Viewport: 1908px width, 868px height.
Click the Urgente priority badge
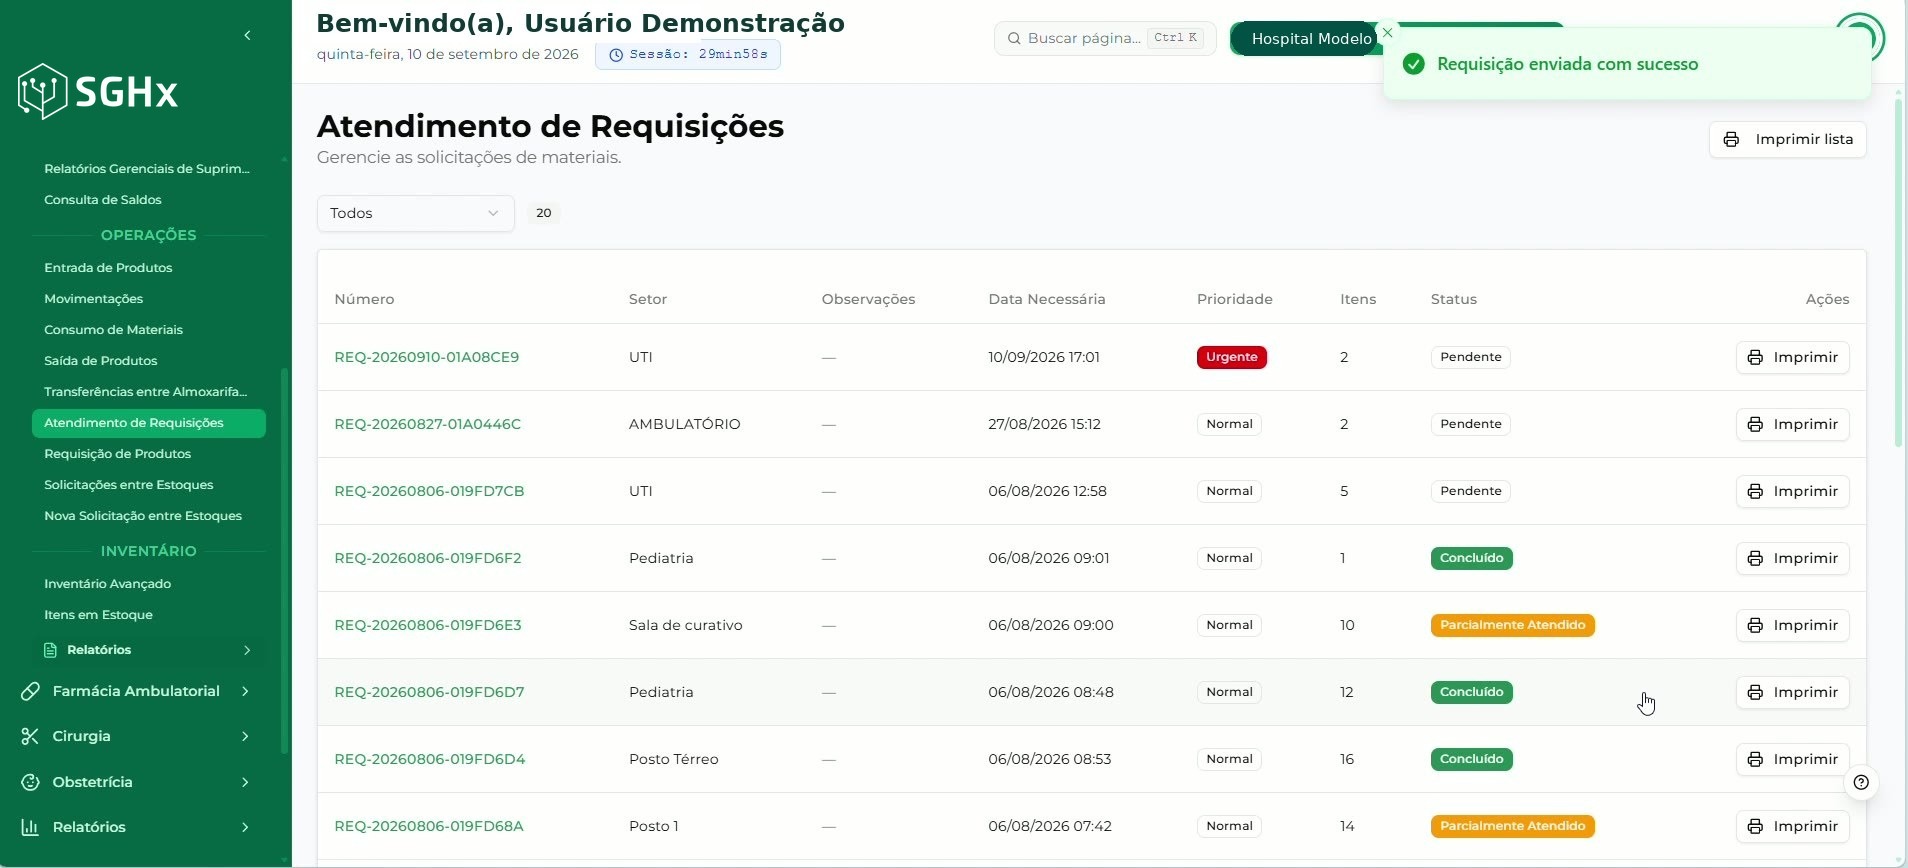(1231, 357)
